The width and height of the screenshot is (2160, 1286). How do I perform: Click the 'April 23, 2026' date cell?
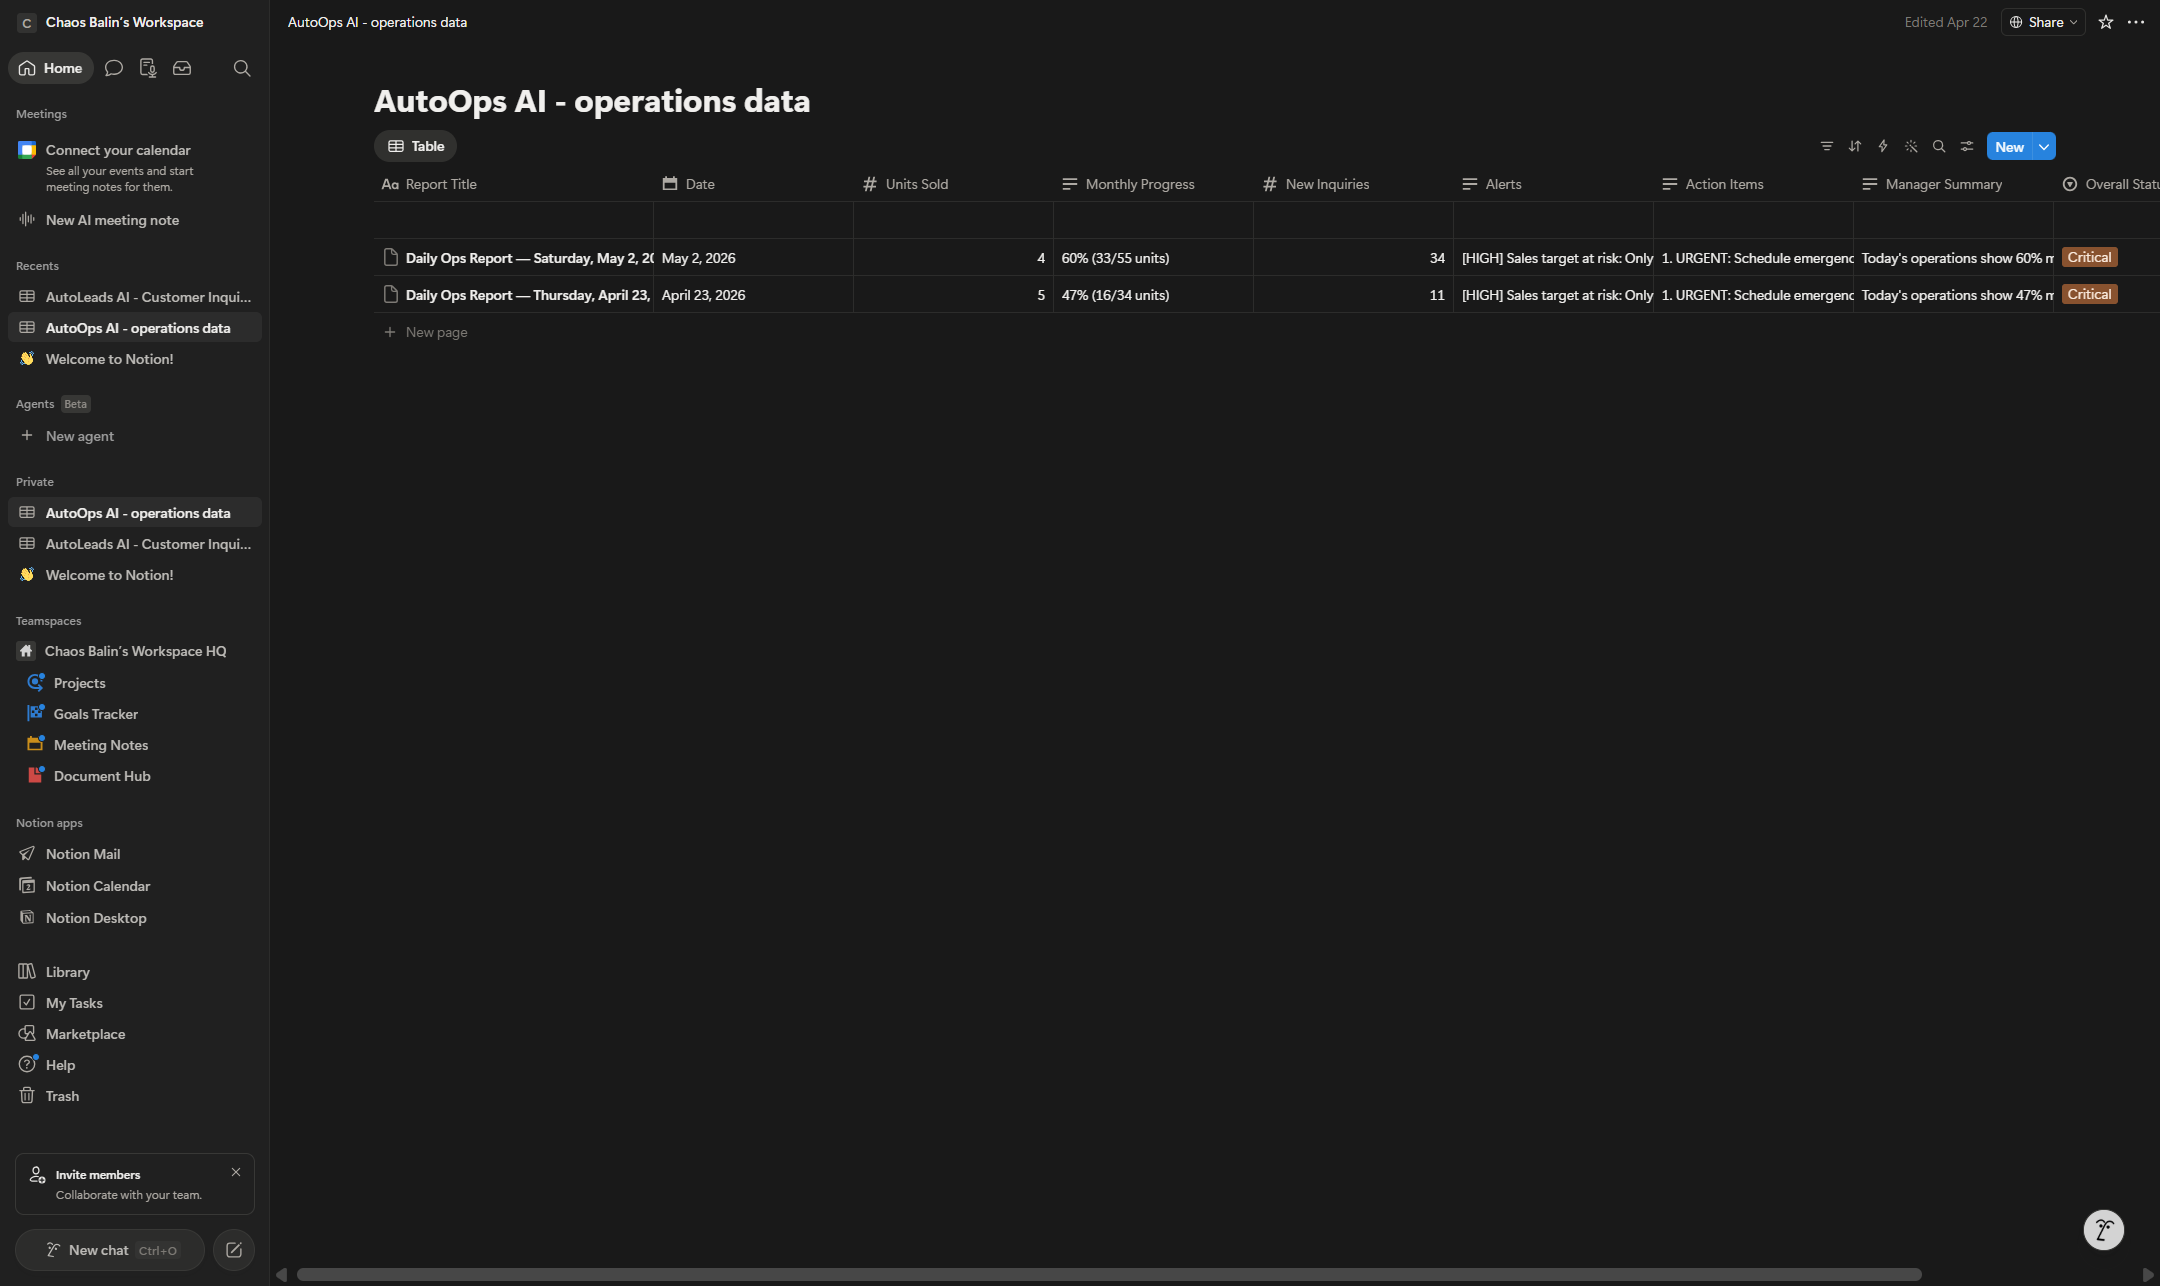click(x=753, y=295)
